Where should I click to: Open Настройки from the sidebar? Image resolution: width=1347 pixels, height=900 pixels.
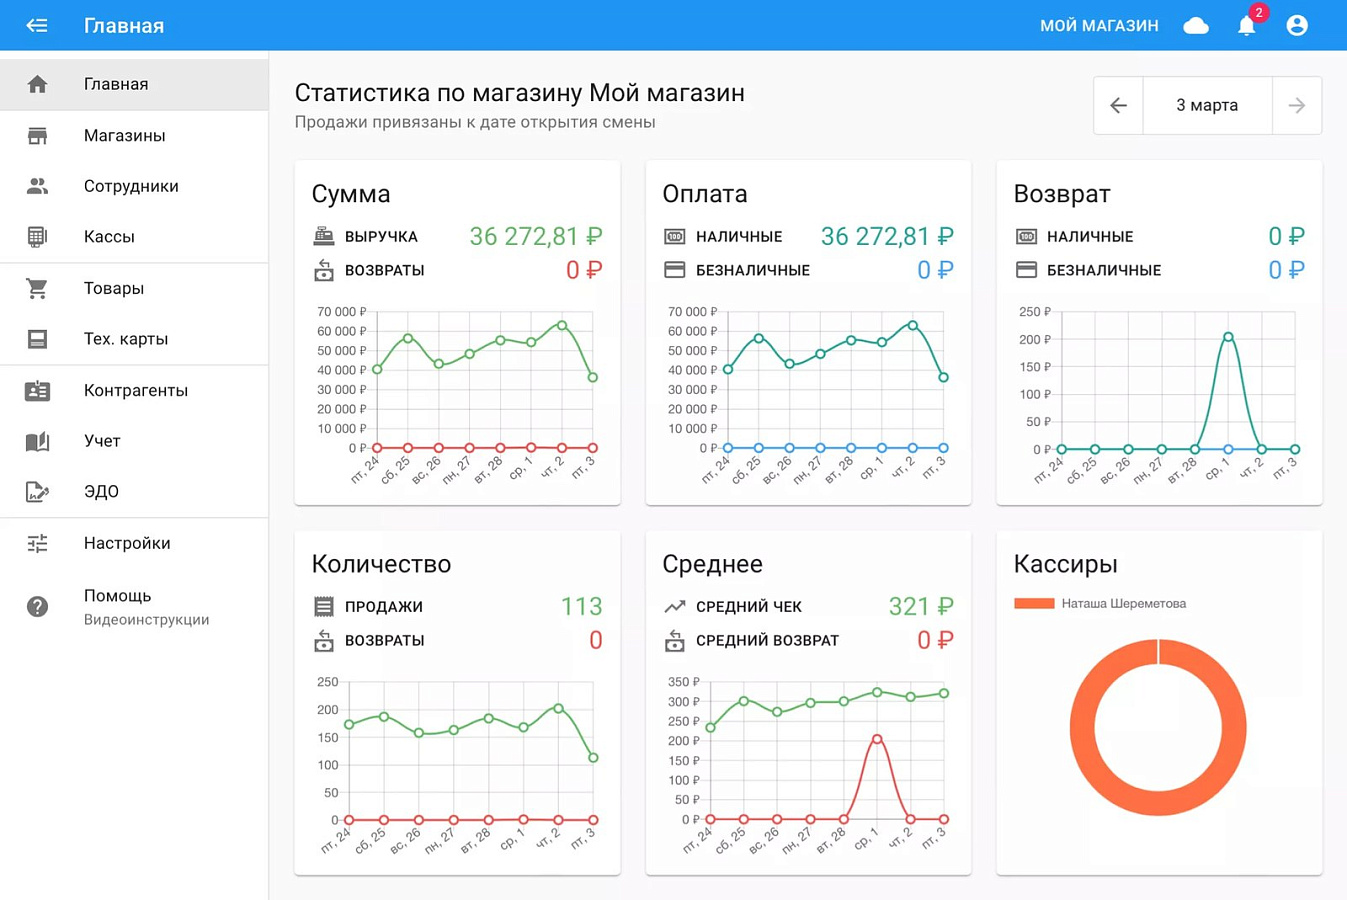coord(134,543)
